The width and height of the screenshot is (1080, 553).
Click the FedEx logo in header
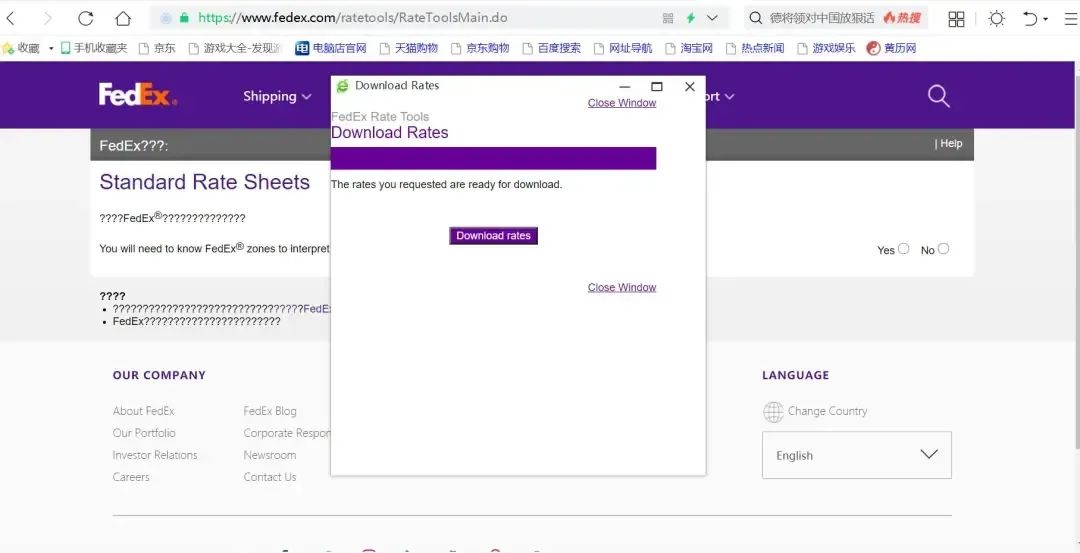pos(138,94)
